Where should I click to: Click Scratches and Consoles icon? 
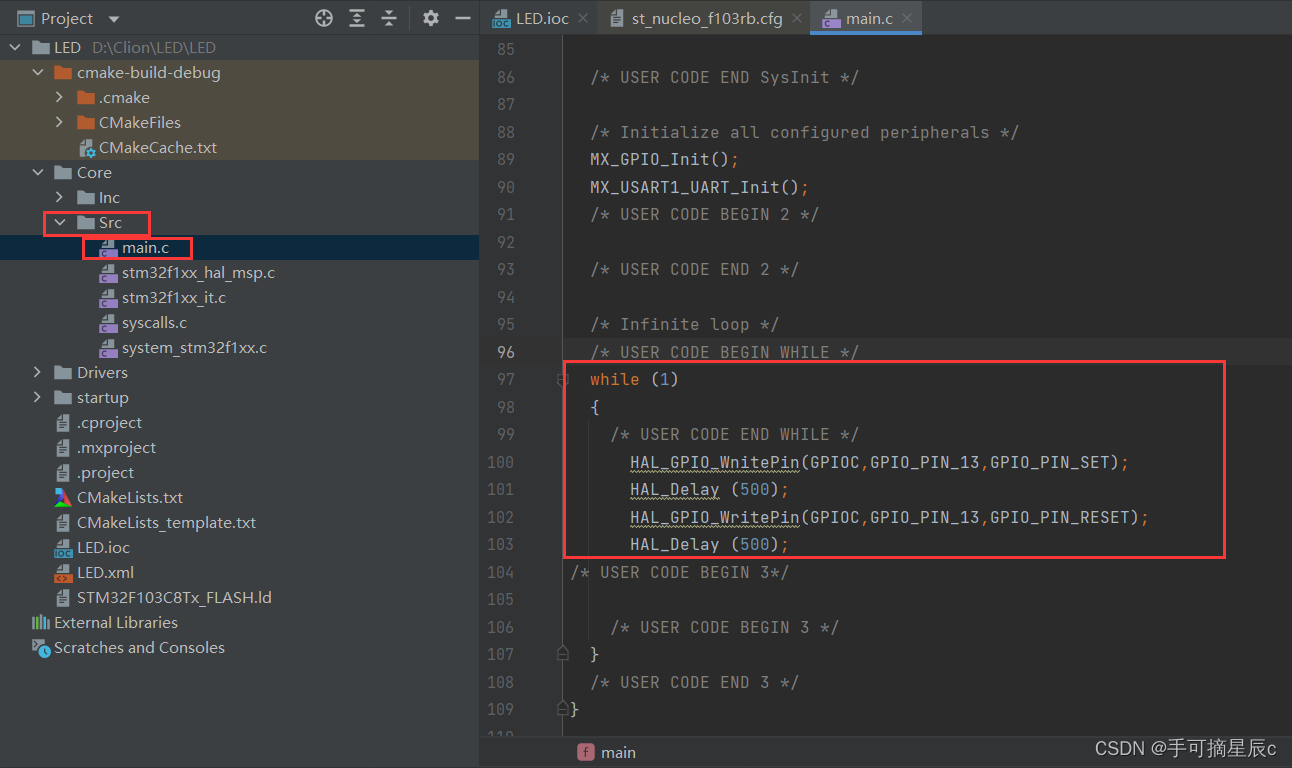(41, 647)
